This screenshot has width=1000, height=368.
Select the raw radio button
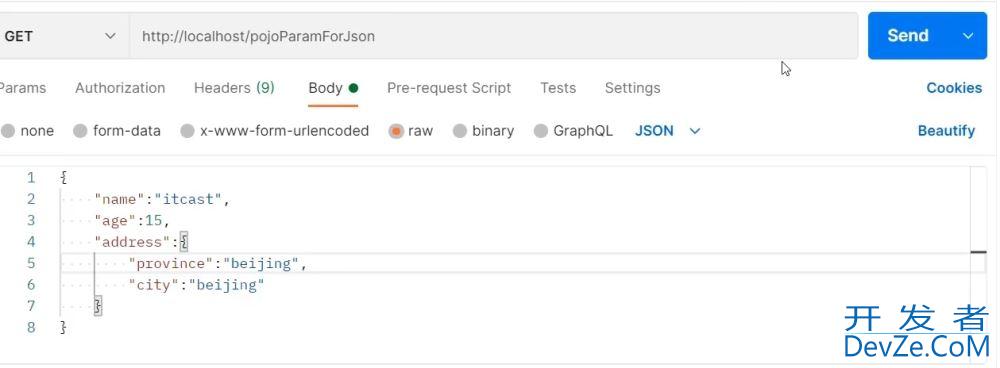pos(396,131)
